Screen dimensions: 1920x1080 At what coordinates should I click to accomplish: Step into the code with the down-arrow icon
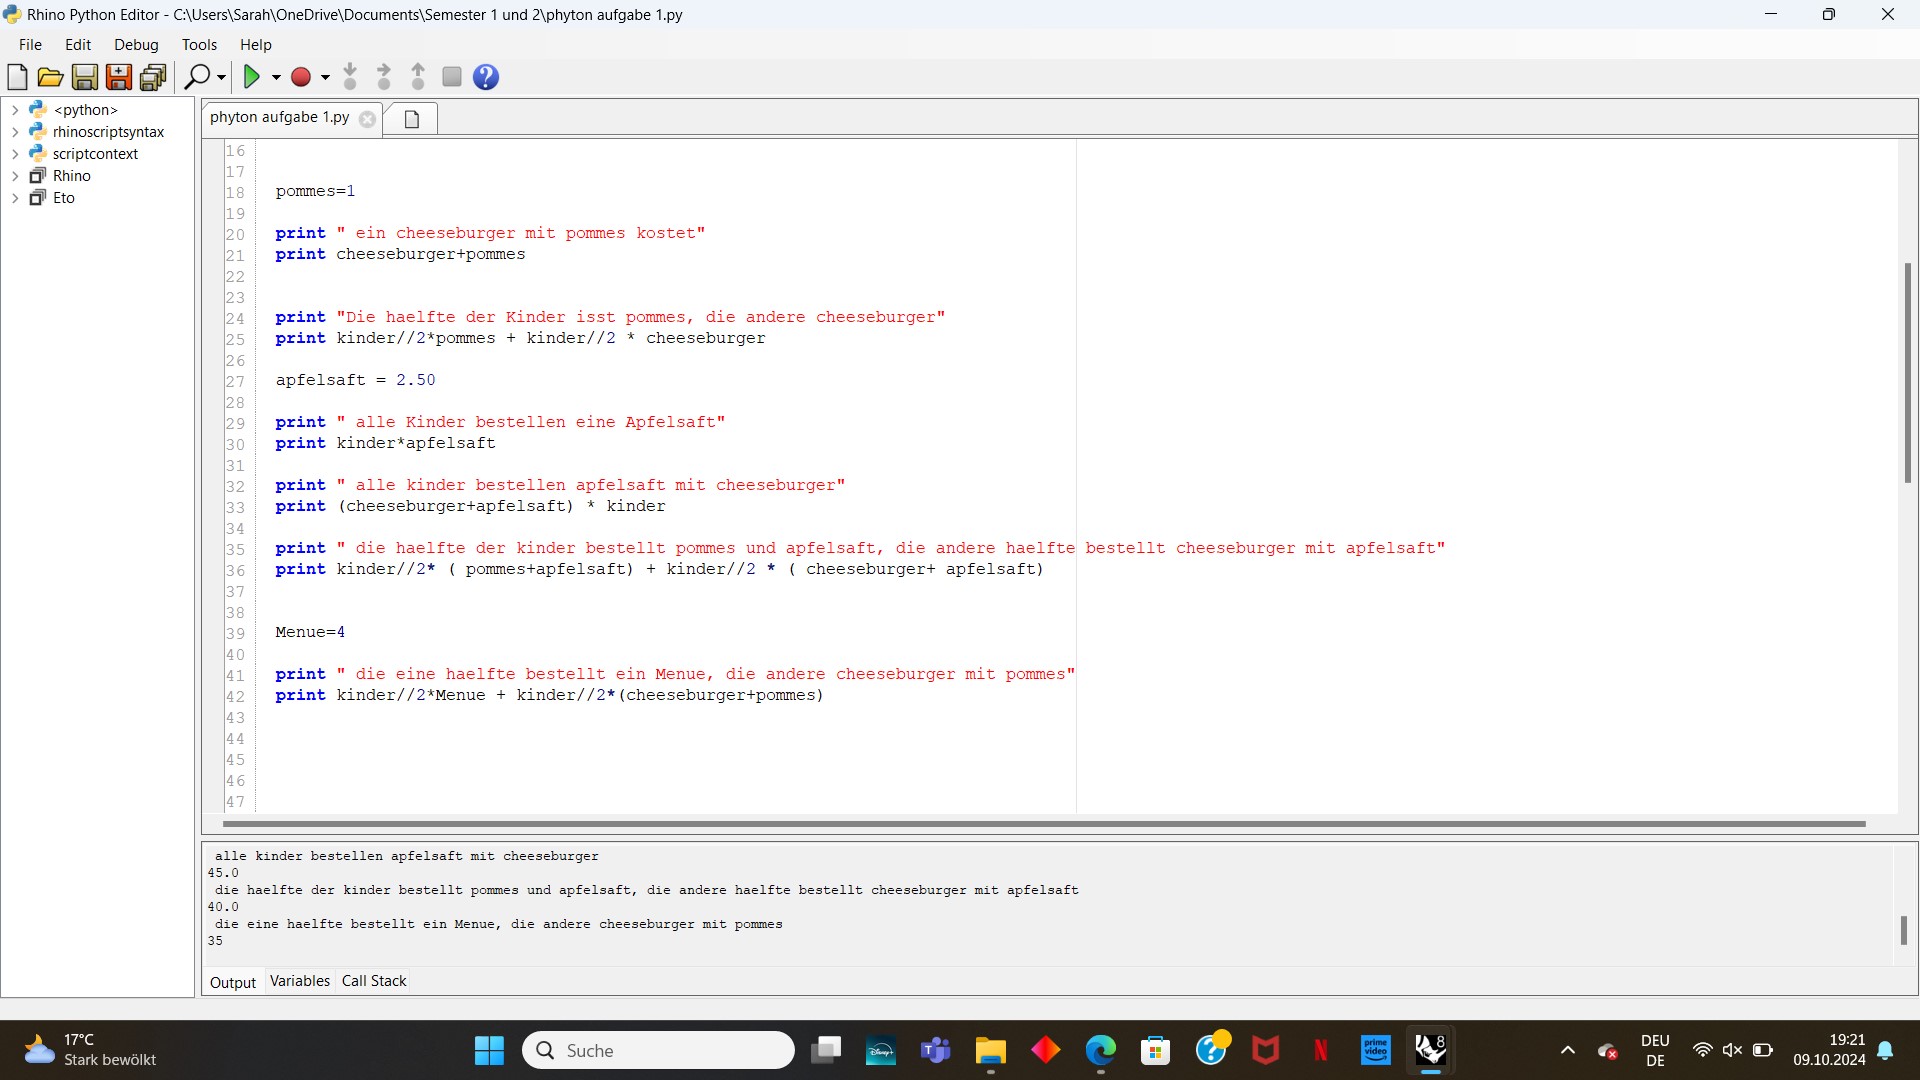tap(350, 77)
